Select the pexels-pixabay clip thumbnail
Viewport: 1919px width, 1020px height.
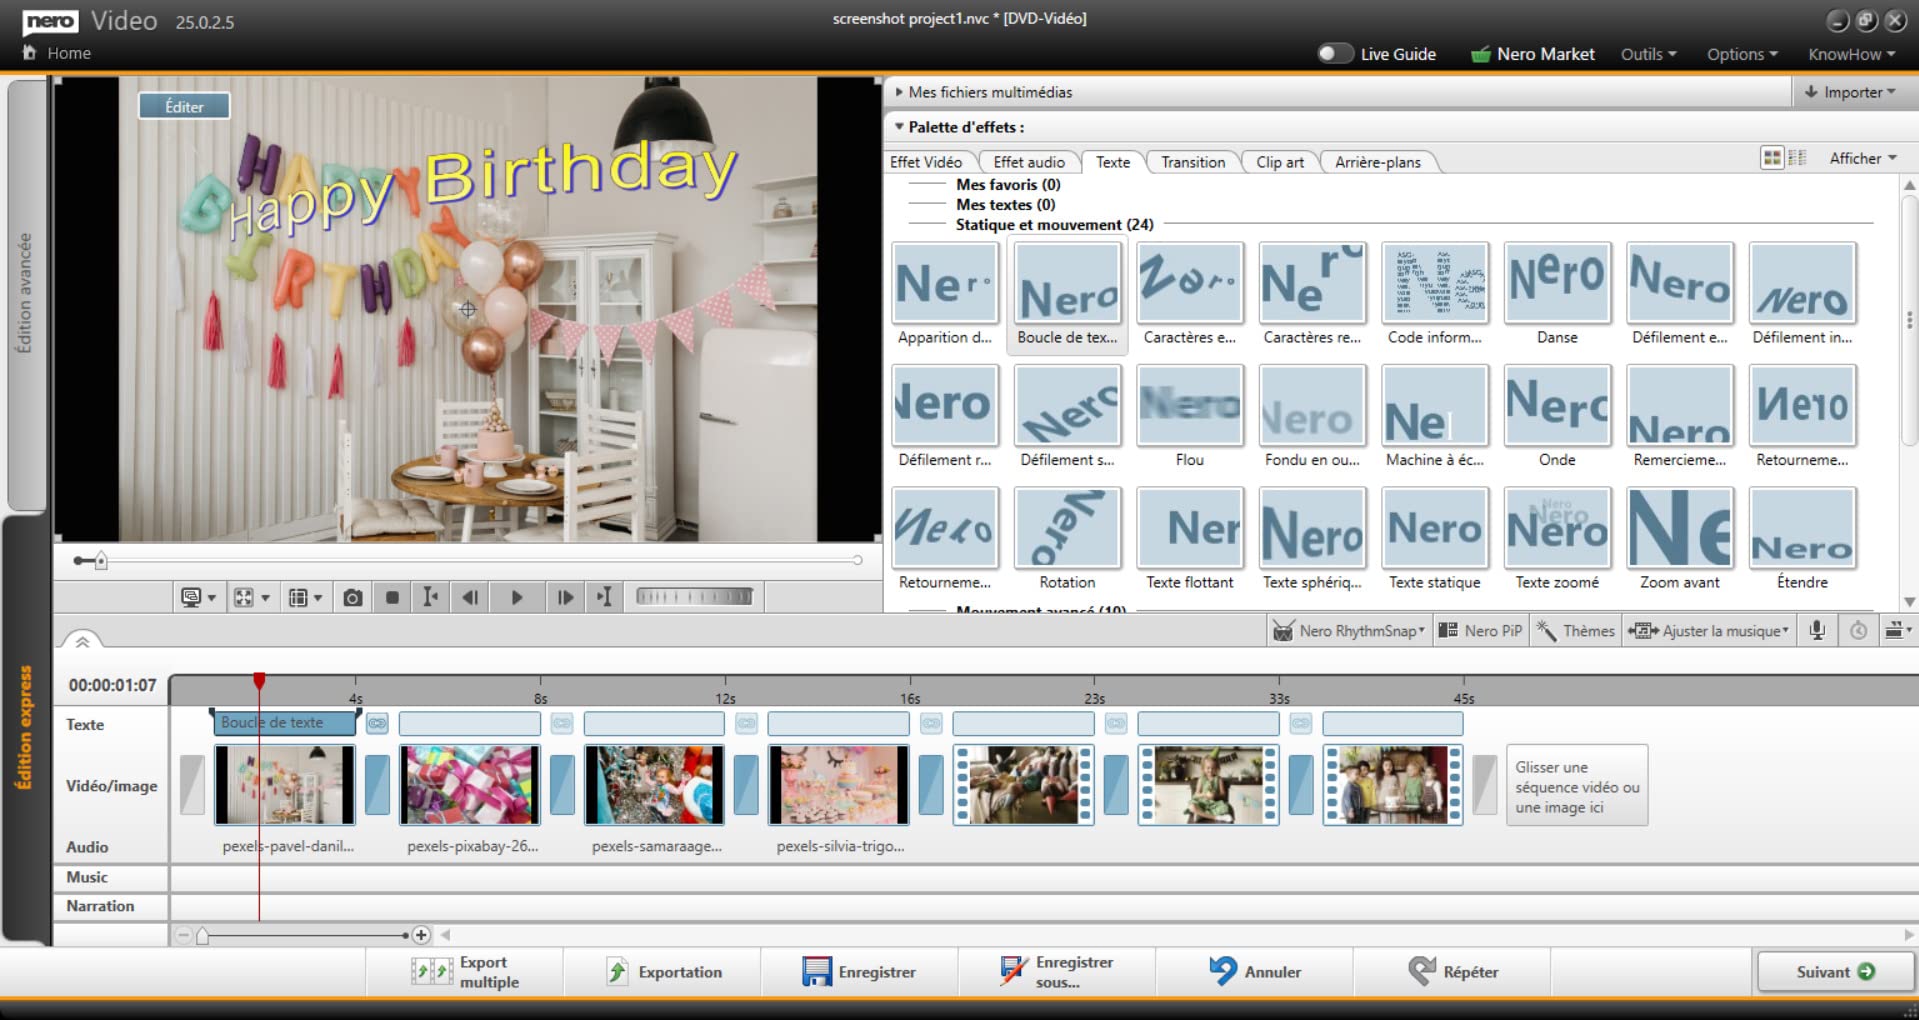(x=469, y=785)
